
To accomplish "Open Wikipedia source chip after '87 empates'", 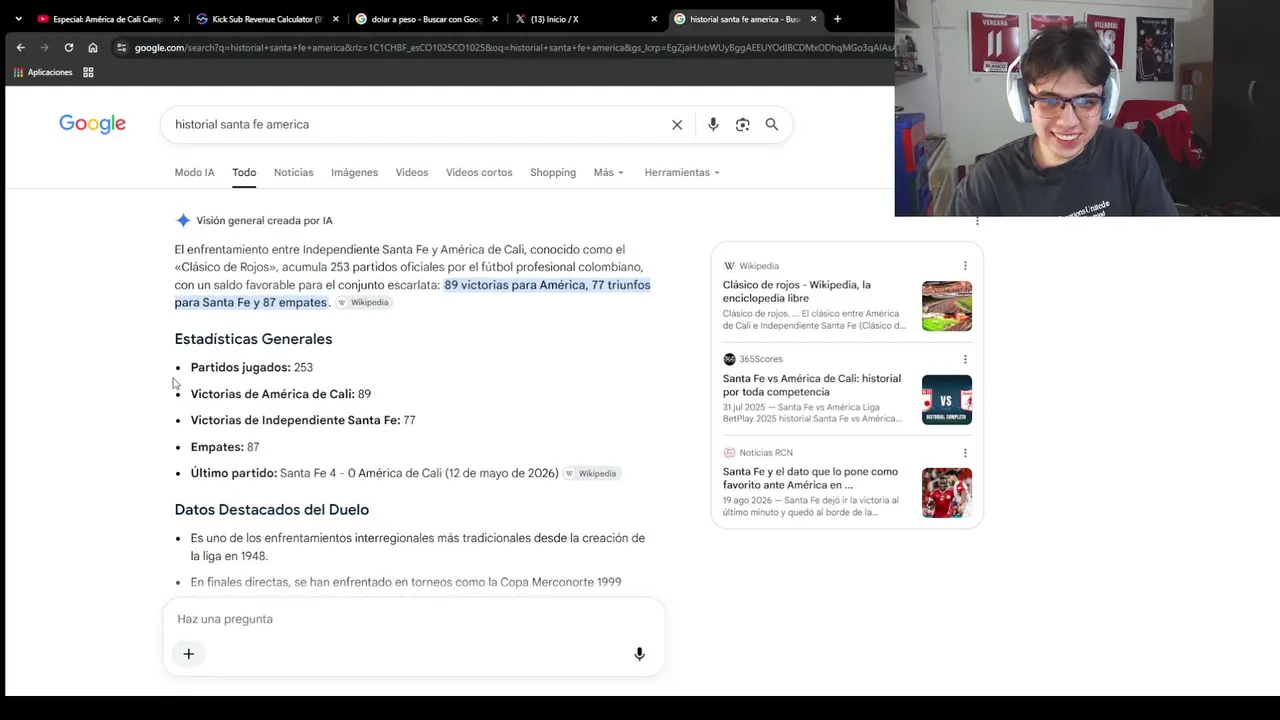I will [363, 302].
